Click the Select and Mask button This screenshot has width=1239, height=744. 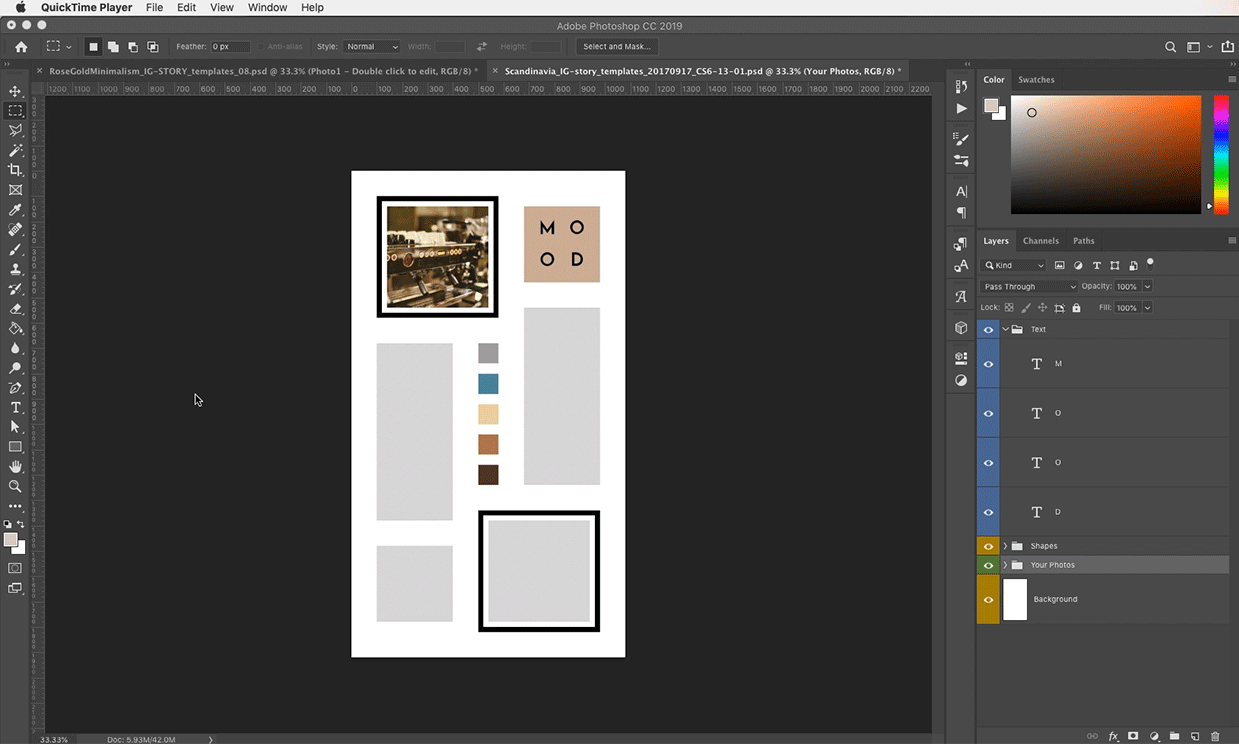point(616,47)
